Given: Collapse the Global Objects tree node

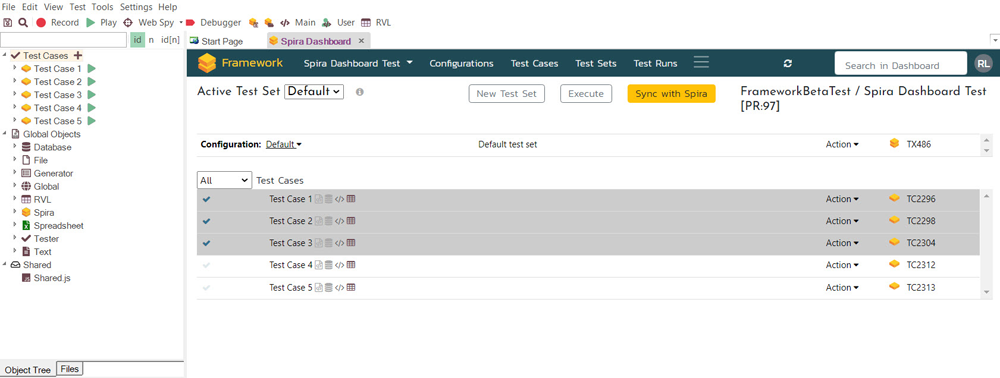Looking at the screenshot, I should click(x=5, y=134).
